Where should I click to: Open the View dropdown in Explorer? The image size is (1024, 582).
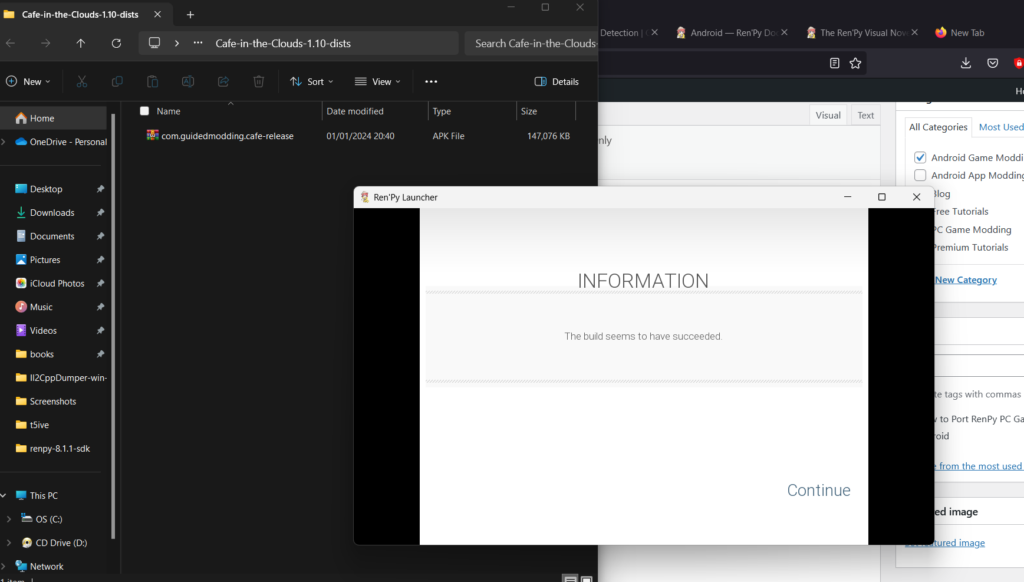[377, 82]
